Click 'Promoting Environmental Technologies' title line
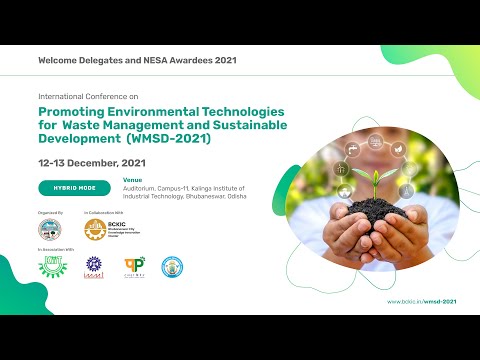Screen dimensions: 480x360 tap(161, 112)
